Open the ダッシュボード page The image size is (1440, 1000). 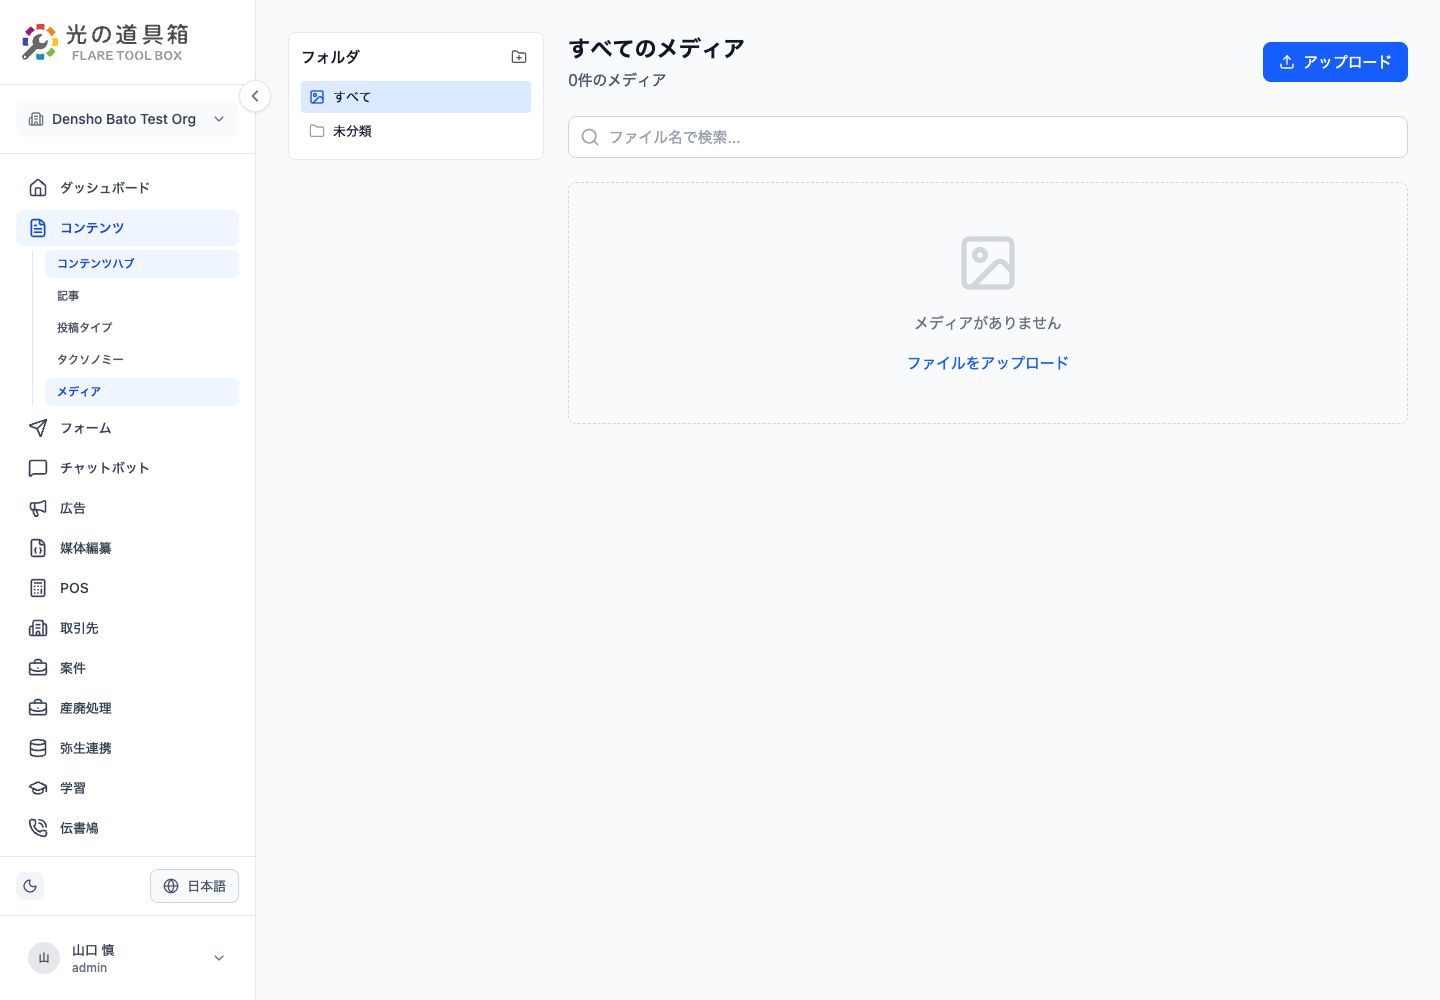tap(127, 188)
